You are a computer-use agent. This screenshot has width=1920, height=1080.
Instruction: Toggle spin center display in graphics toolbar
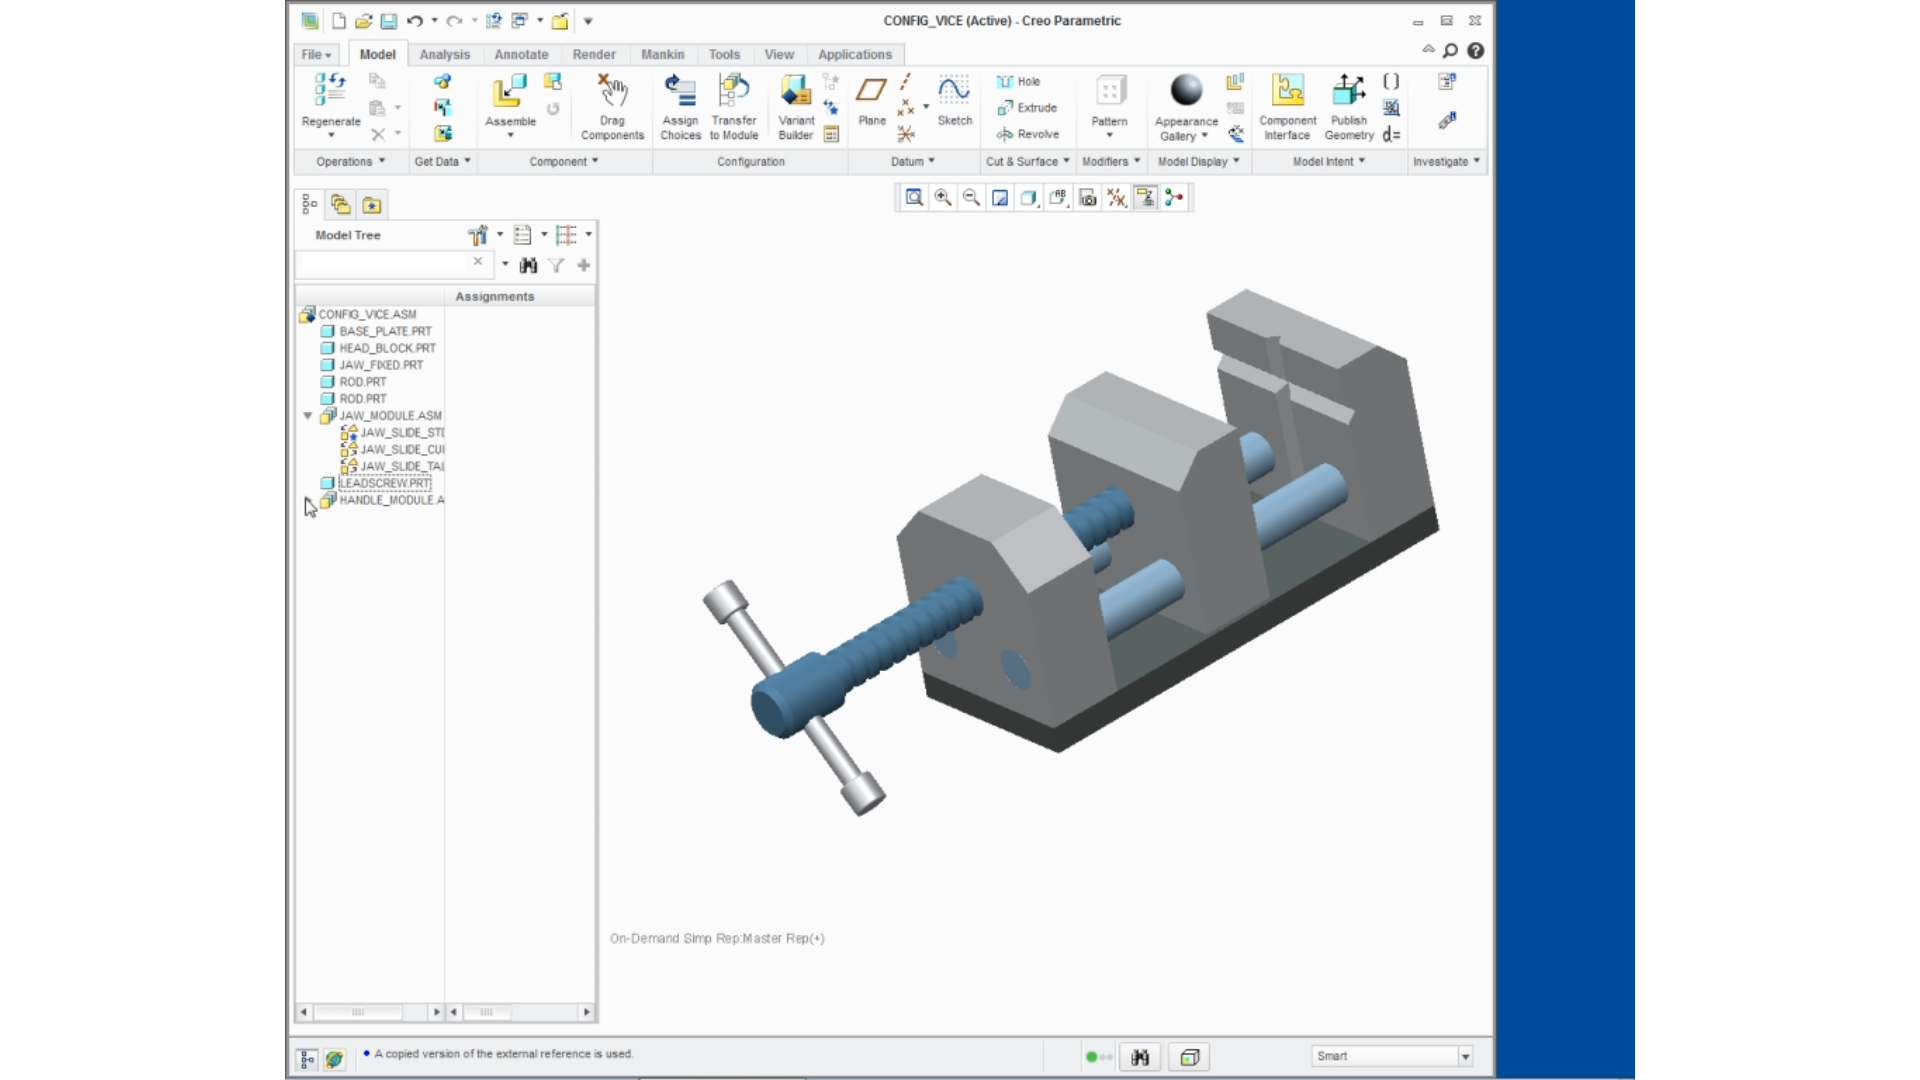point(1174,198)
